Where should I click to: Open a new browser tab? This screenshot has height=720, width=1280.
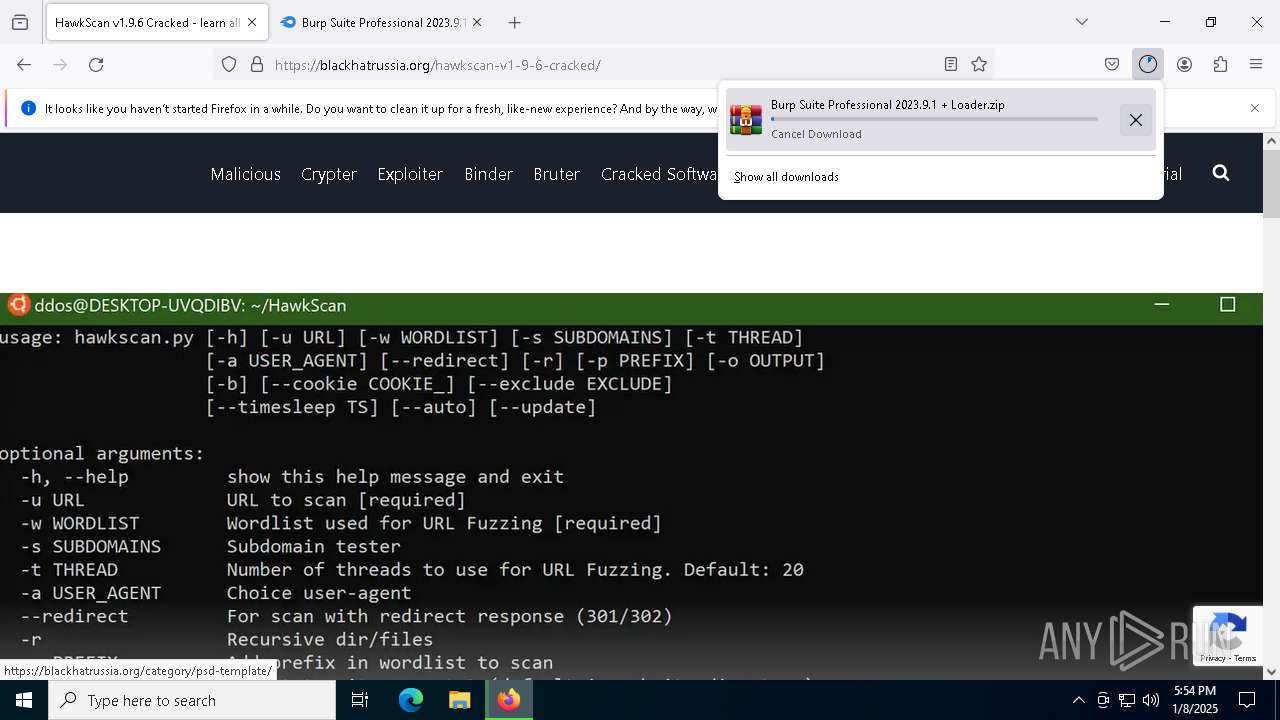coord(514,22)
